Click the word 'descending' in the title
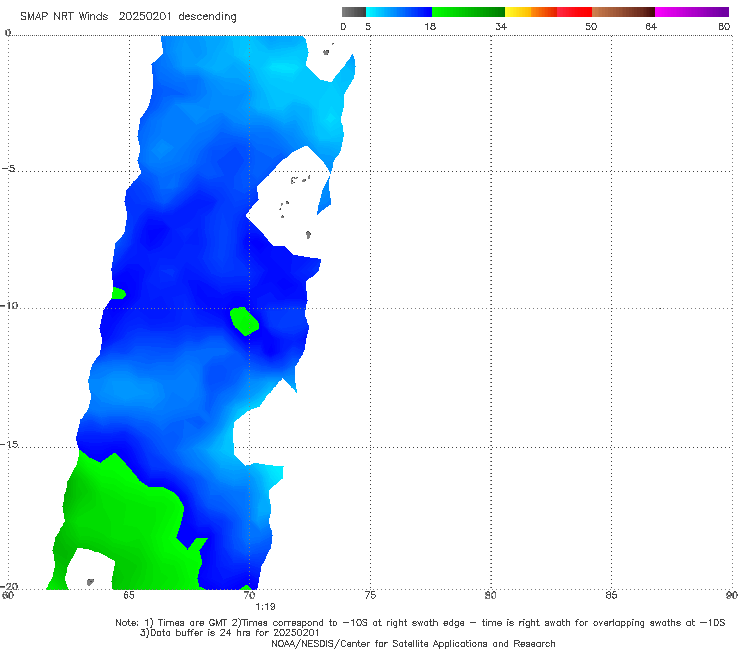The width and height of the screenshot is (740, 650). pyautogui.click(x=208, y=17)
